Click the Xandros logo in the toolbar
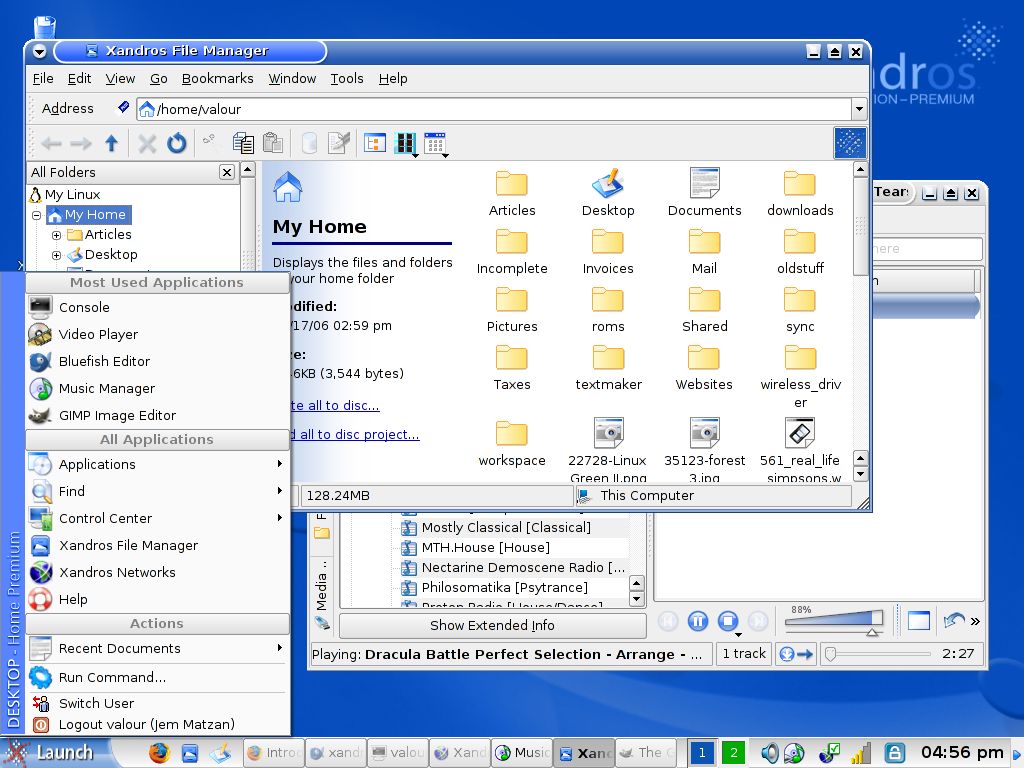Image resolution: width=1024 pixels, height=768 pixels. (850, 143)
